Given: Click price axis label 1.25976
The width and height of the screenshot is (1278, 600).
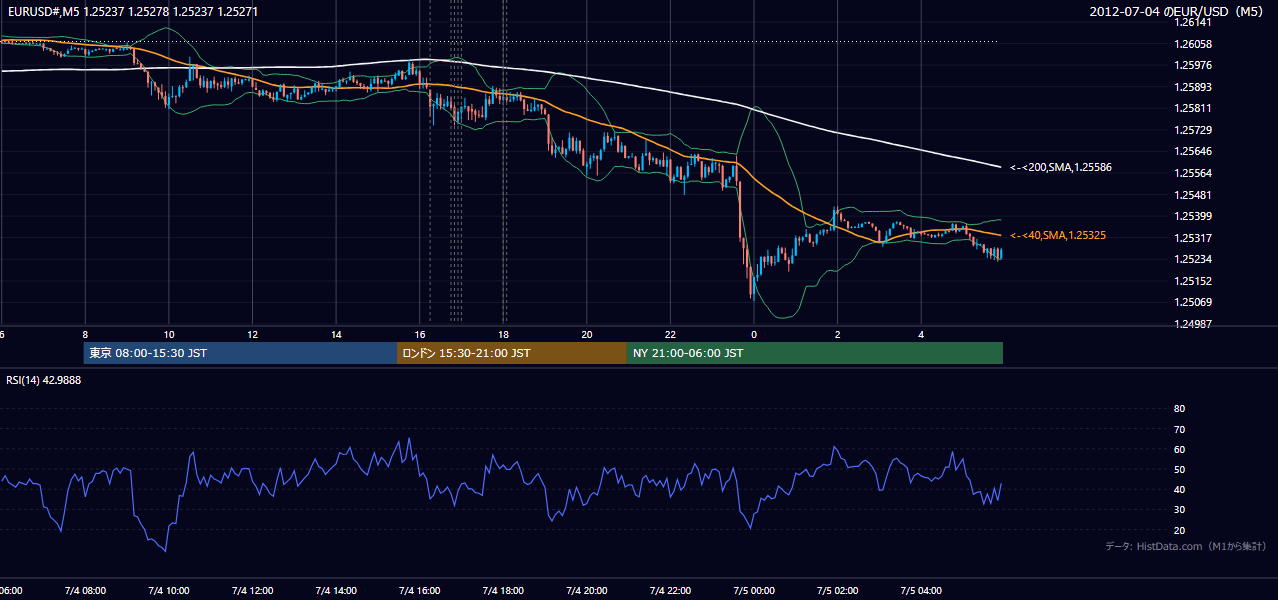Looking at the screenshot, I should click(x=1193, y=65).
